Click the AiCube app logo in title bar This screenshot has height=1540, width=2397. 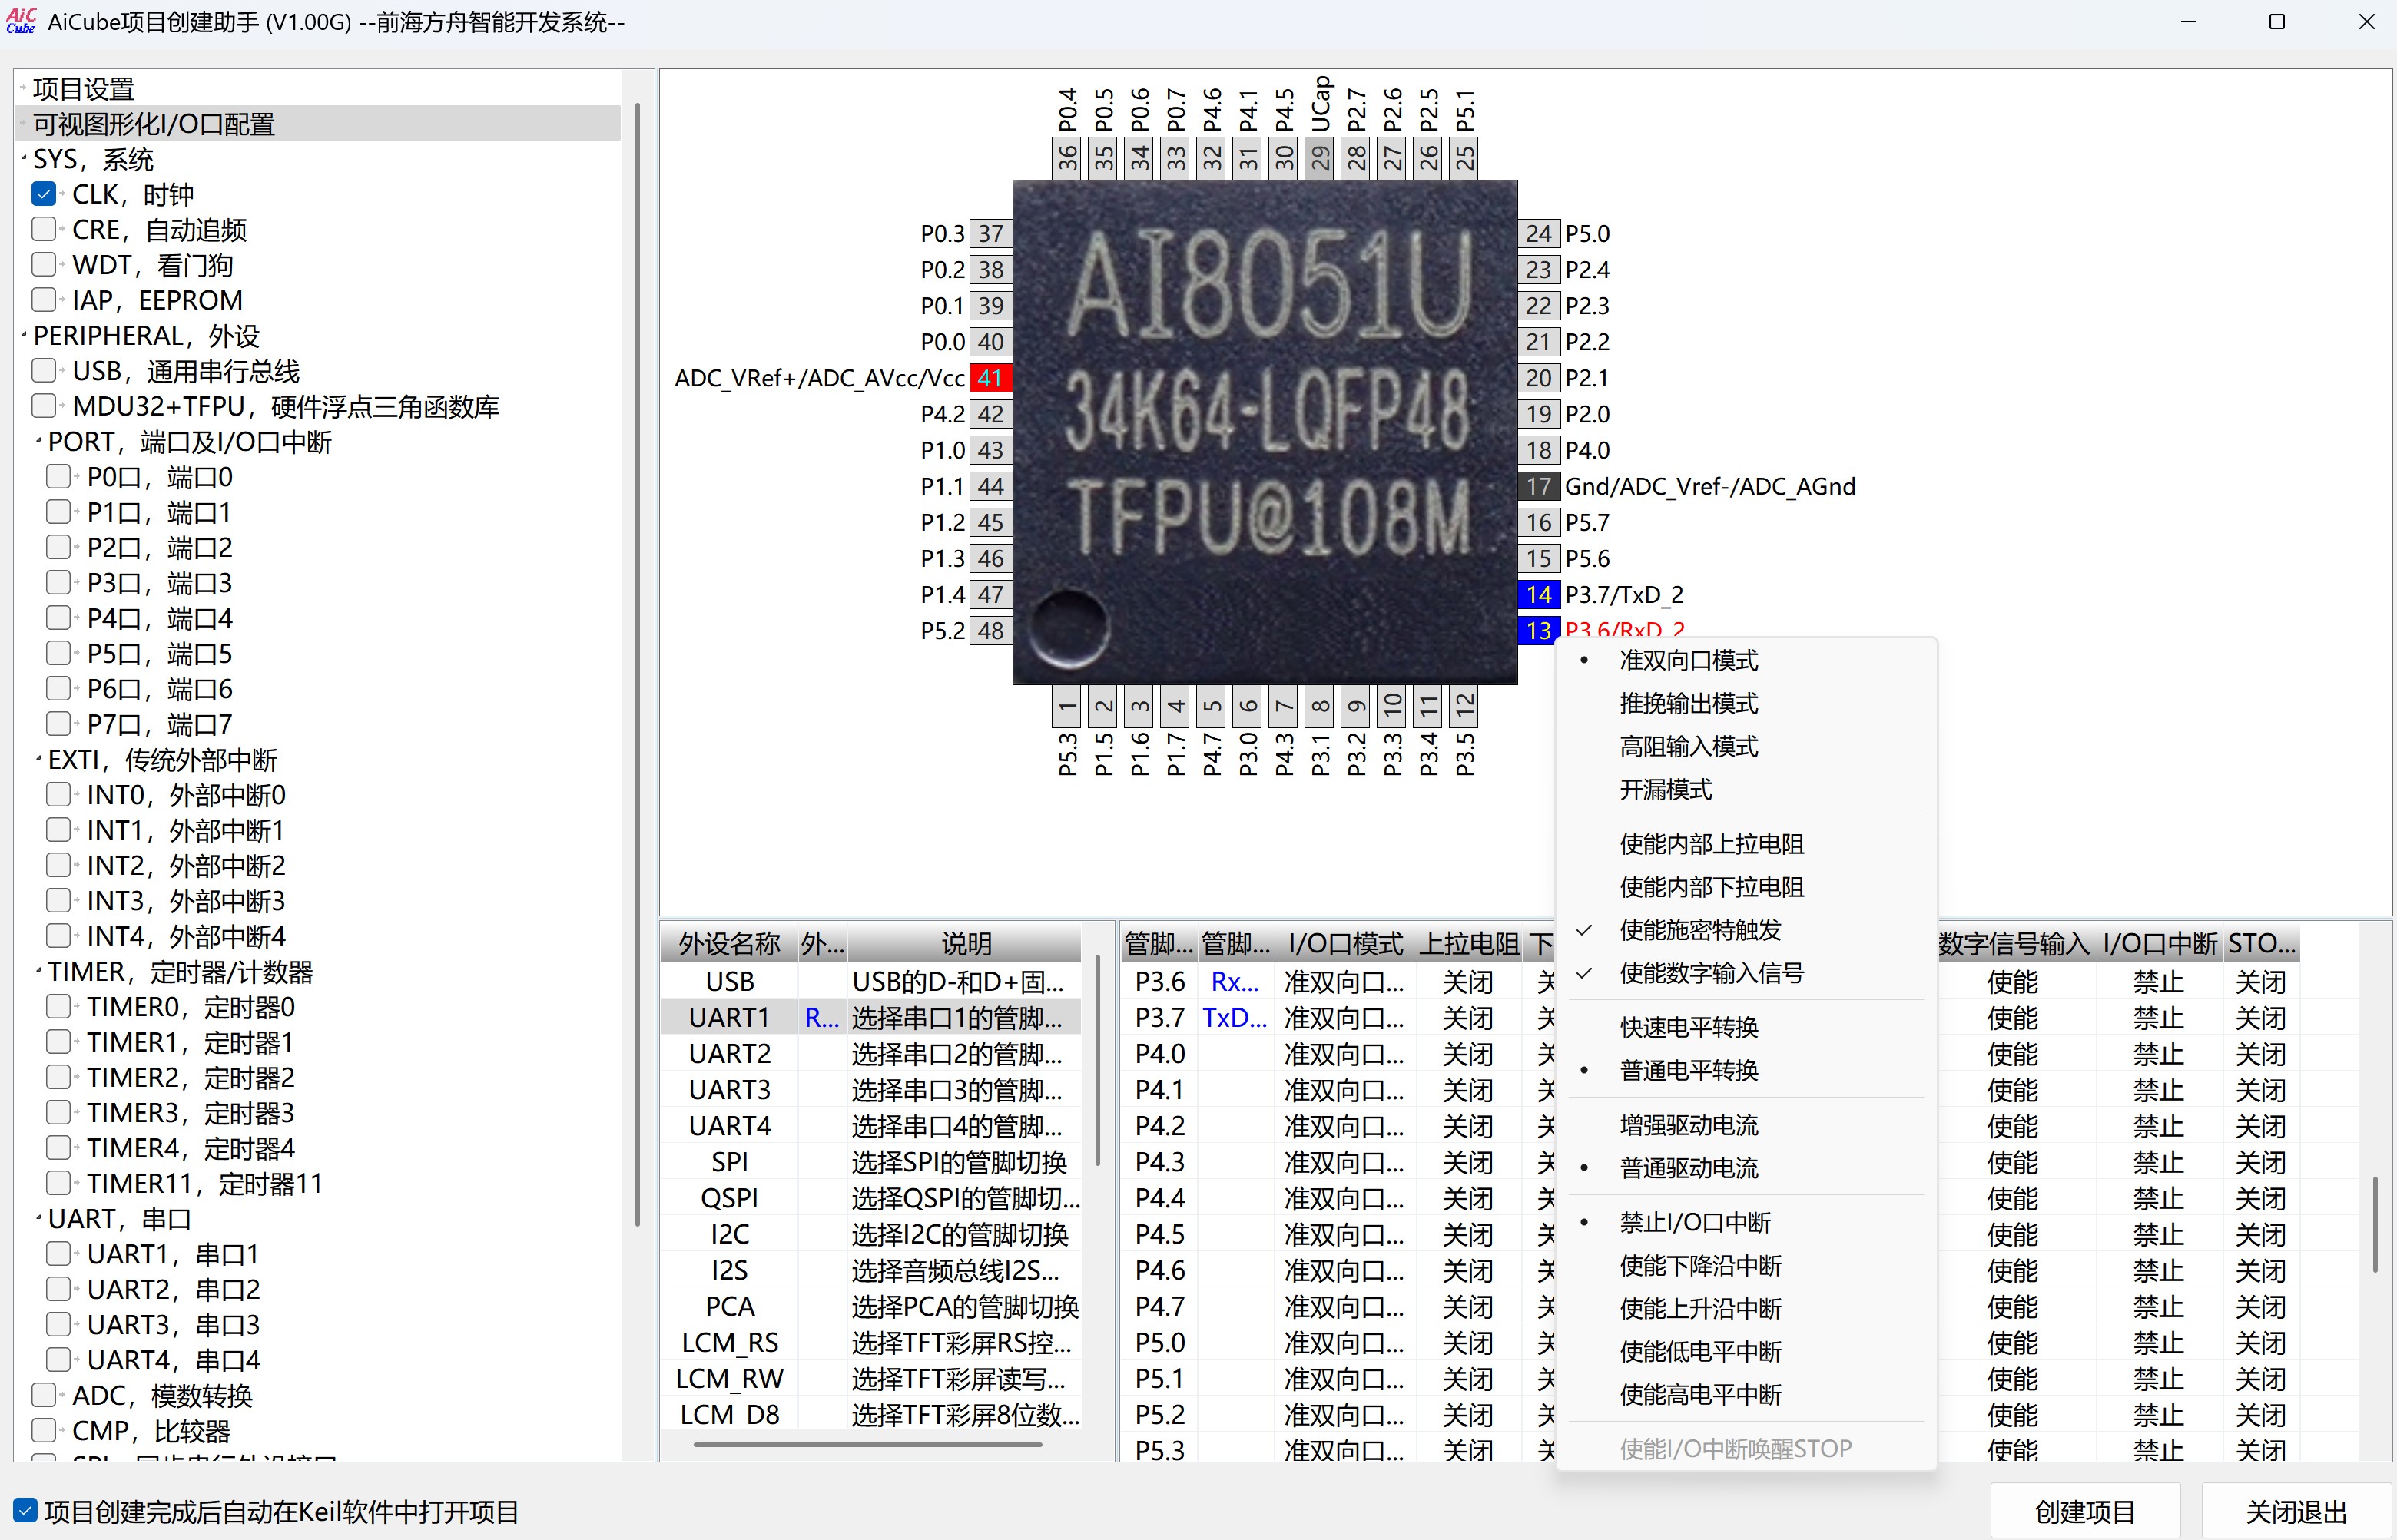[21, 21]
